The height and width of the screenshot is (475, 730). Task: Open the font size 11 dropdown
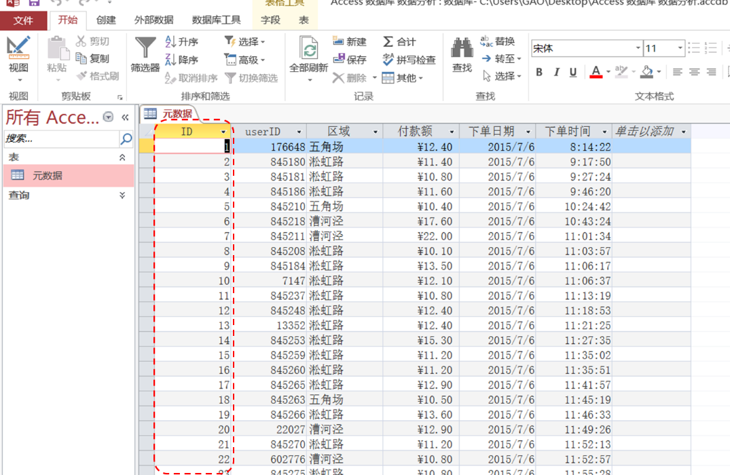[680, 48]
